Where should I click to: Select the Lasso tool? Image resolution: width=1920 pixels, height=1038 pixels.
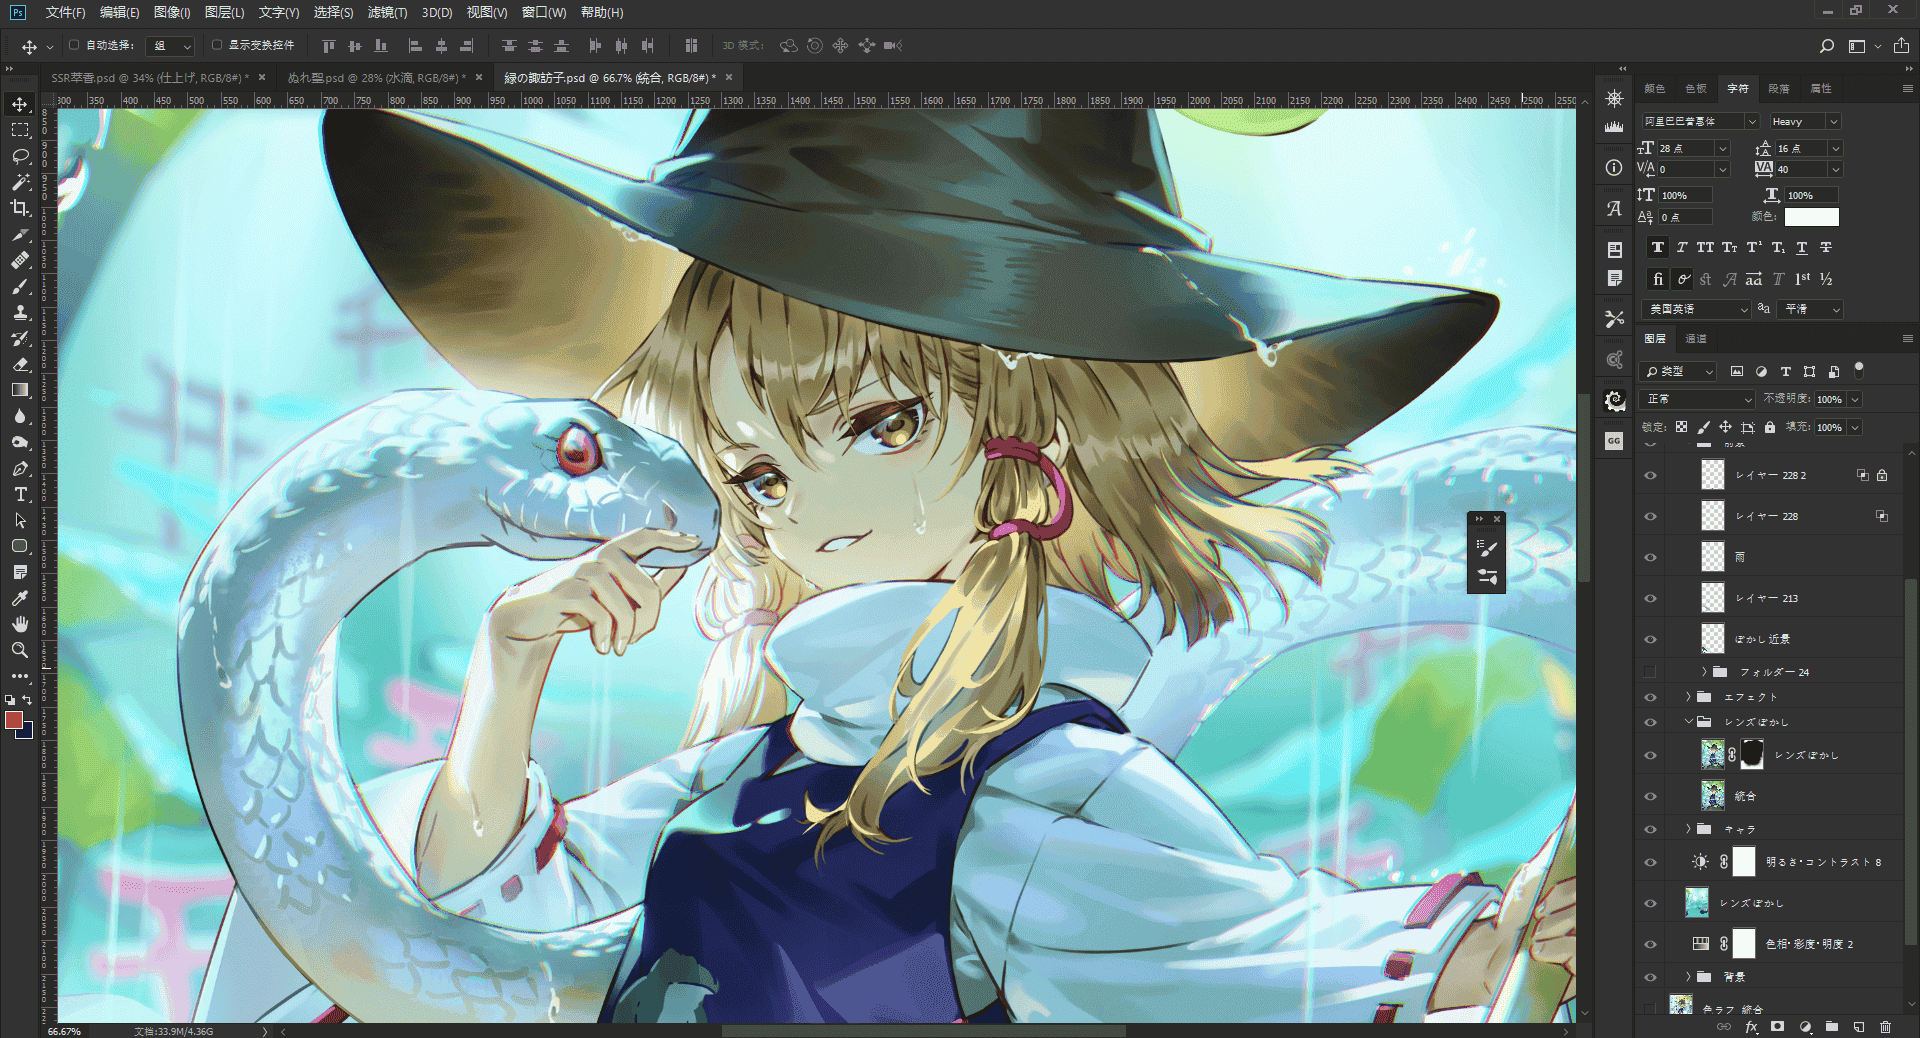[20, 156]
